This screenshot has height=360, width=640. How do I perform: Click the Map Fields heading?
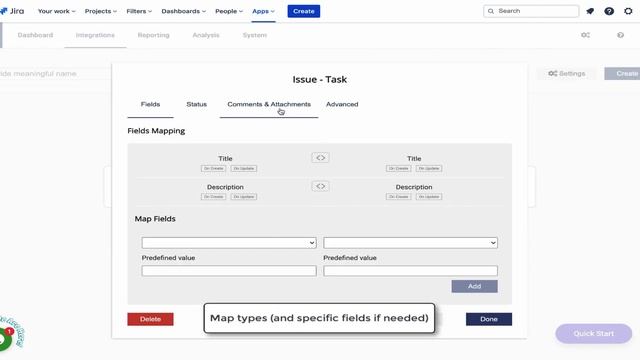(x=155, y=219)
